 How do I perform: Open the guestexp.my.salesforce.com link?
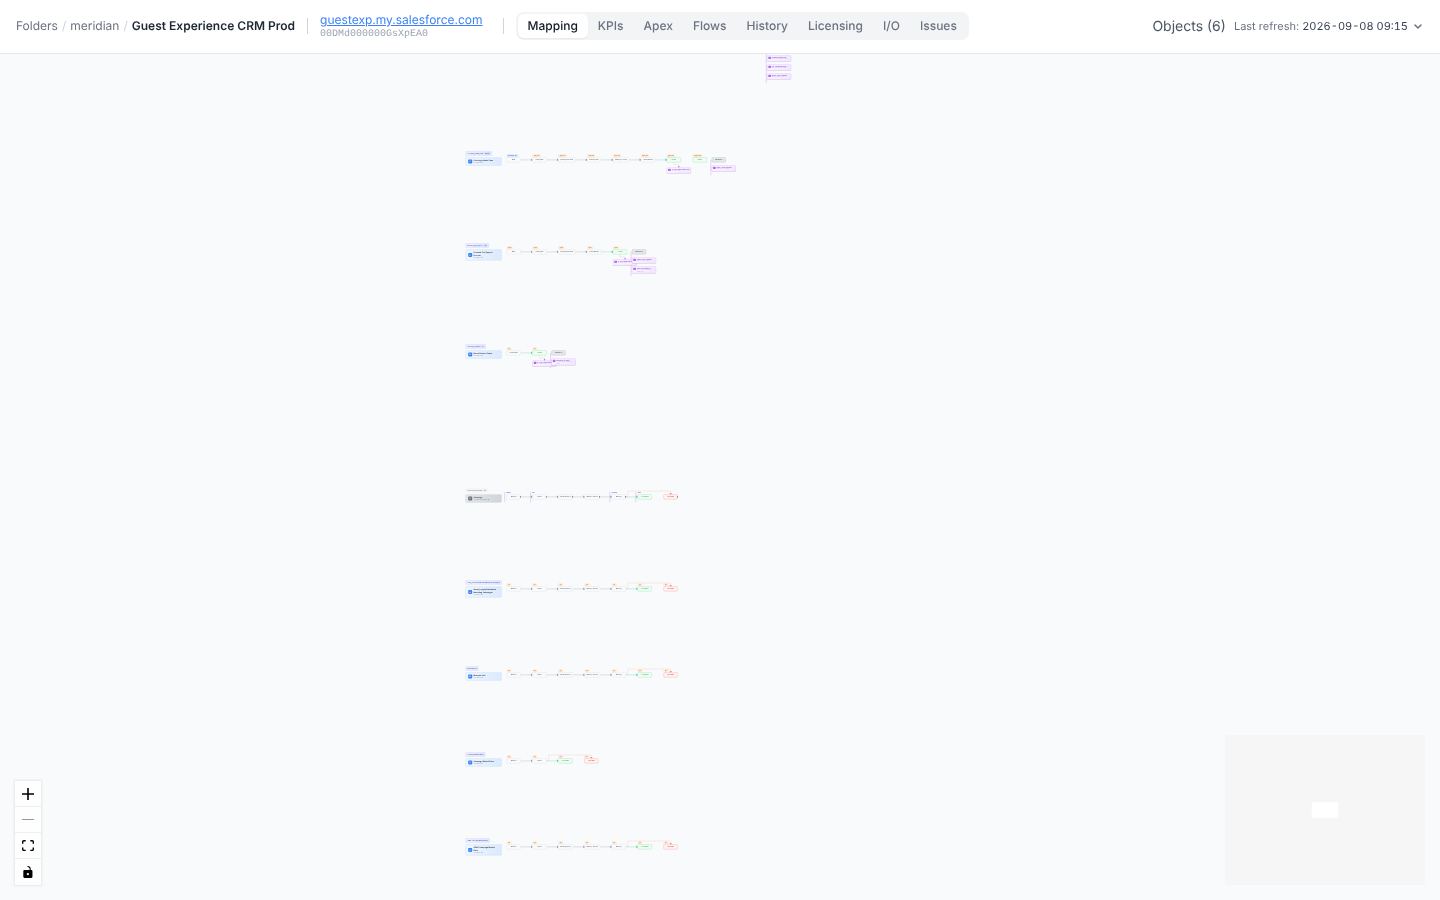coord(401,20)
